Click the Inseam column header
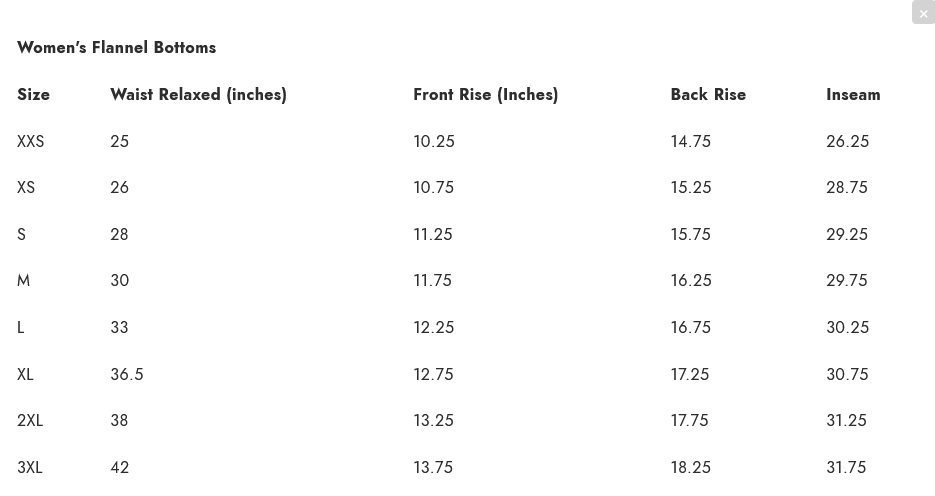 pyautogui.click(x=853, y=94)
